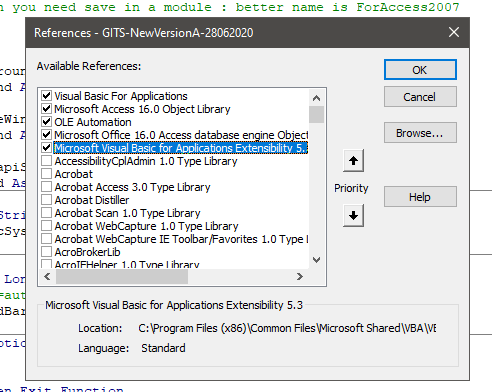Click the list's scroll down arrow
This screenshot has width=492, height=392.
point(316,260)
